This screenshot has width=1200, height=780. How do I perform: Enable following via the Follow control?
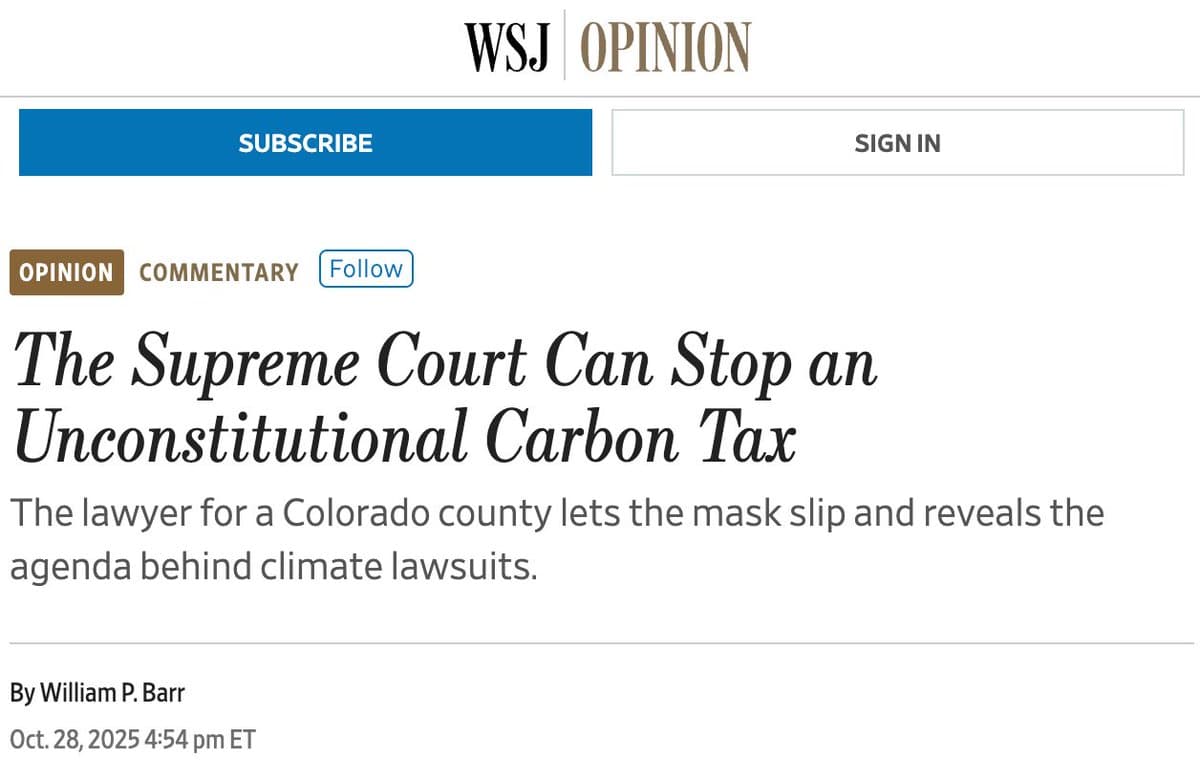coord(366,268)
